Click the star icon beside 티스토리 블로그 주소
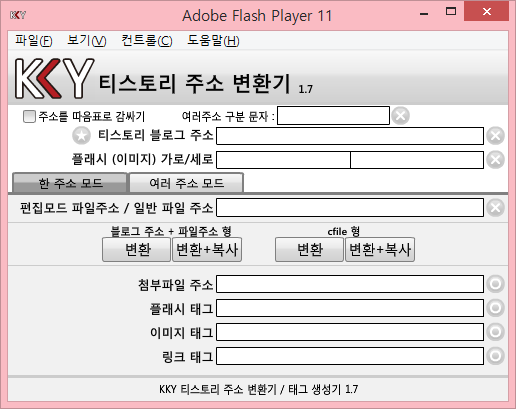The height and width of the screenshot is (409, 516). coord(81,136)
